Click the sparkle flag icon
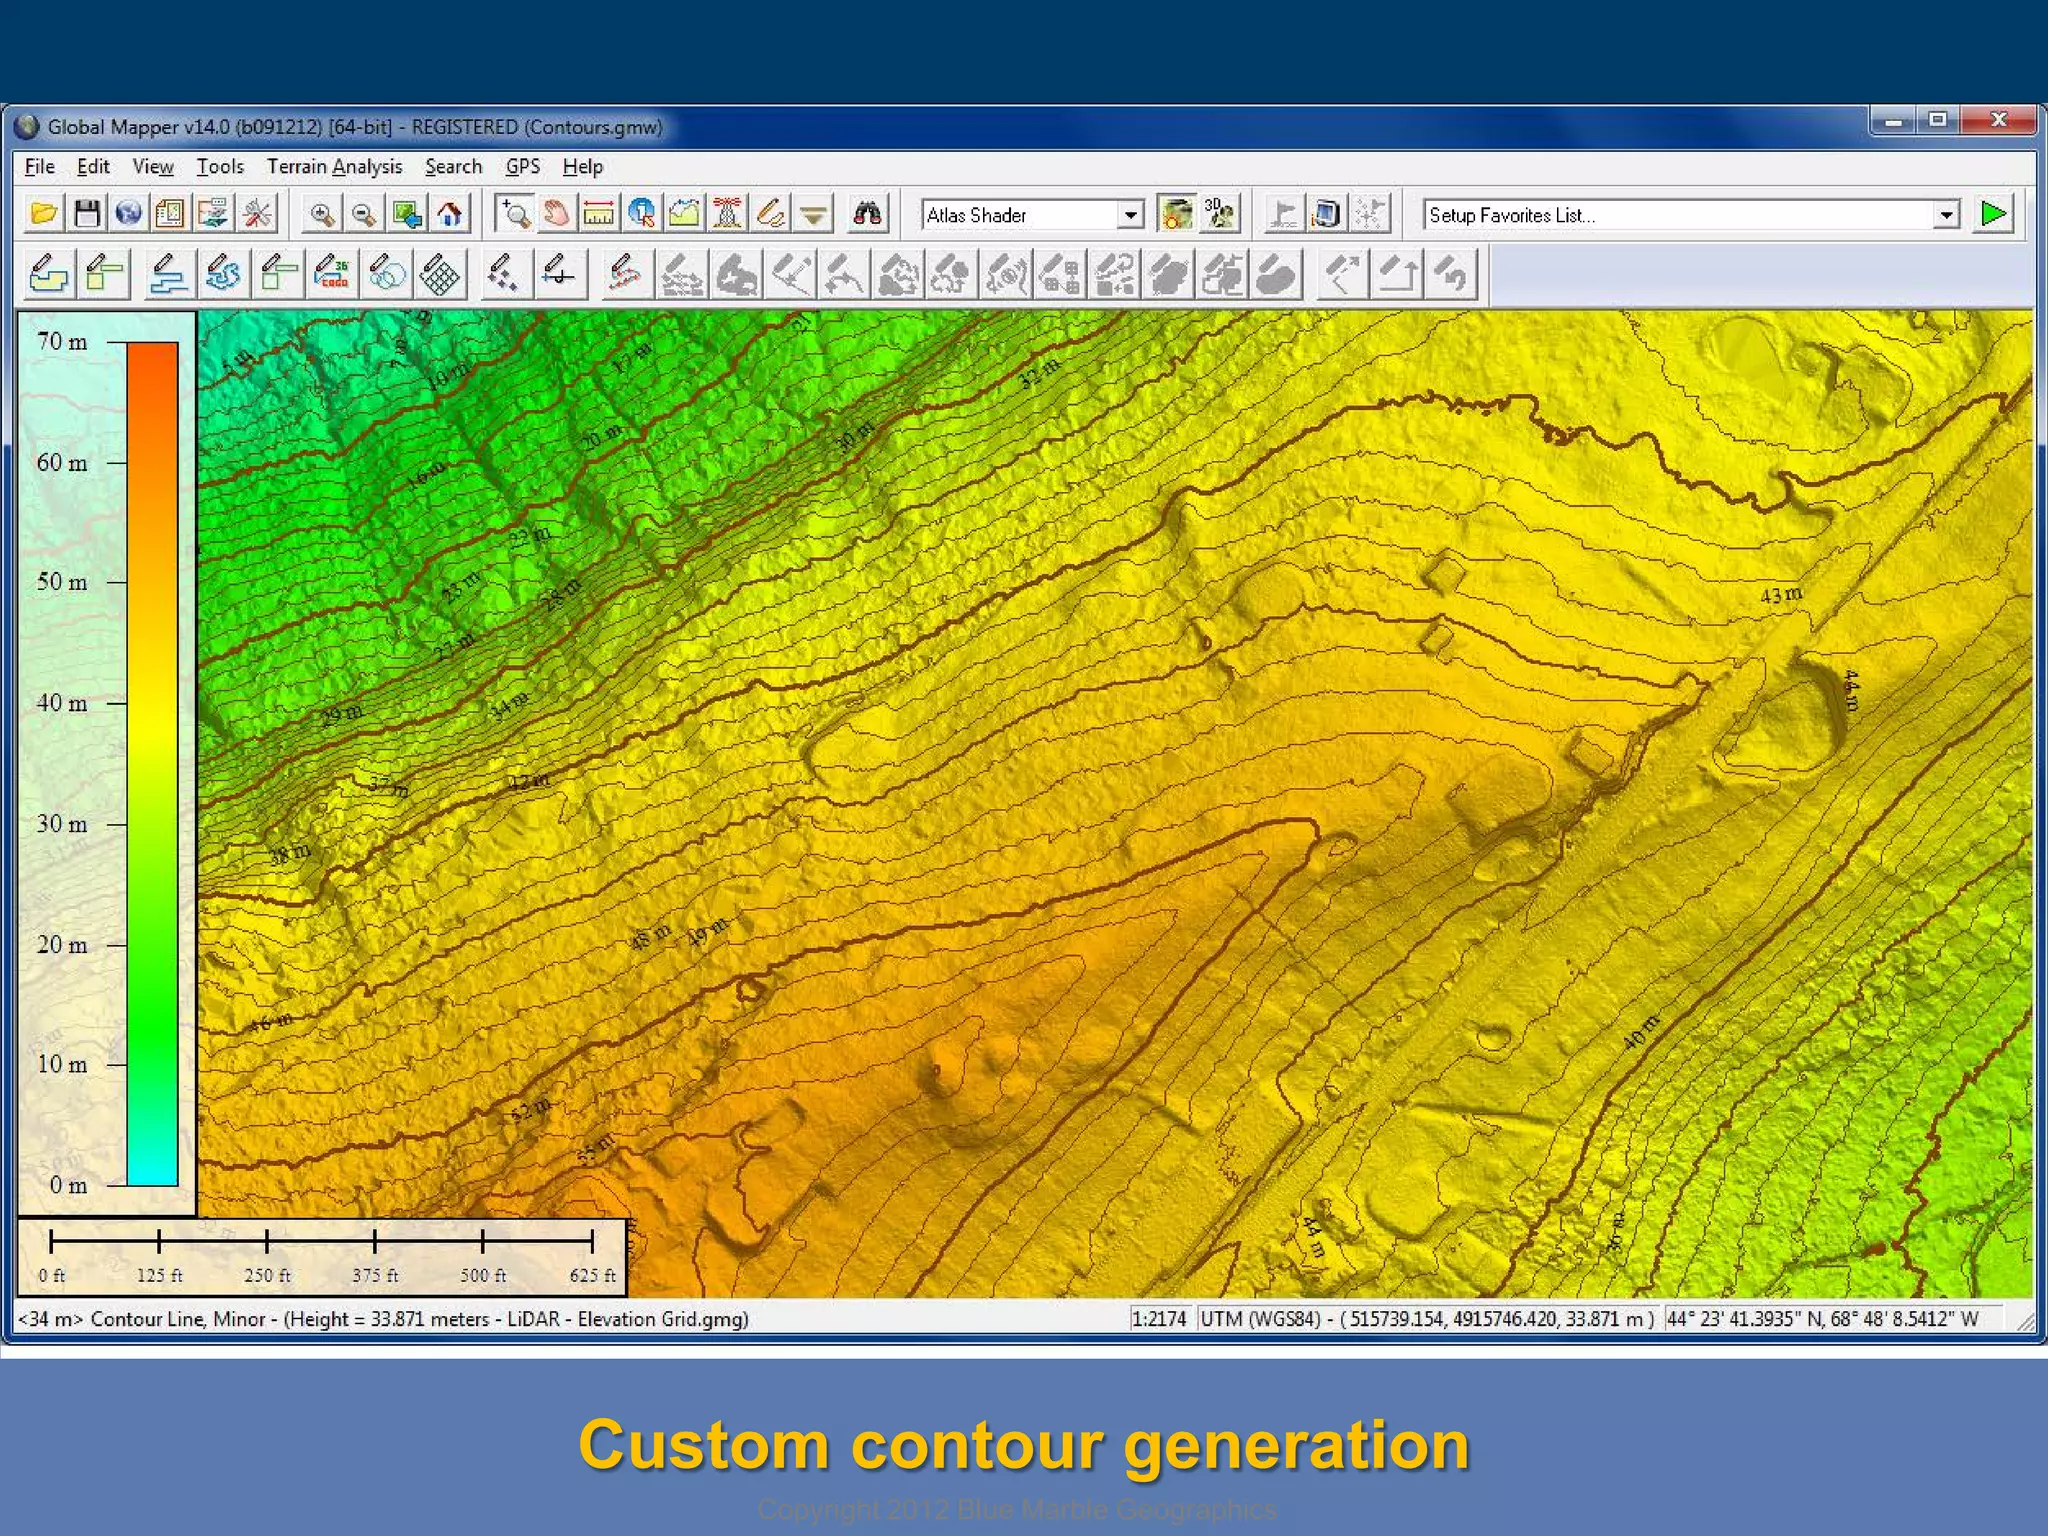The height and width of the screenshot is (1536, 2048). (x=1369, y=214)
